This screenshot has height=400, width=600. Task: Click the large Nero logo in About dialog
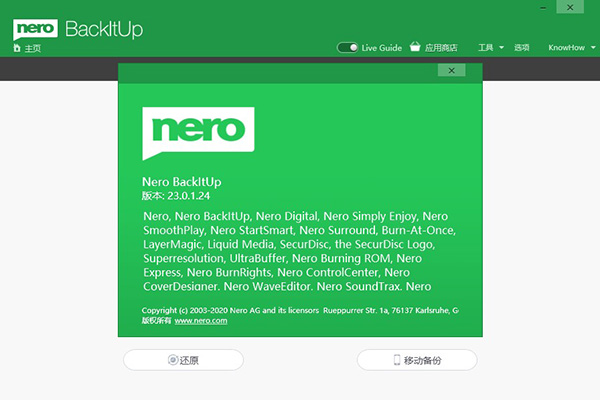click(x=198, y=133)
